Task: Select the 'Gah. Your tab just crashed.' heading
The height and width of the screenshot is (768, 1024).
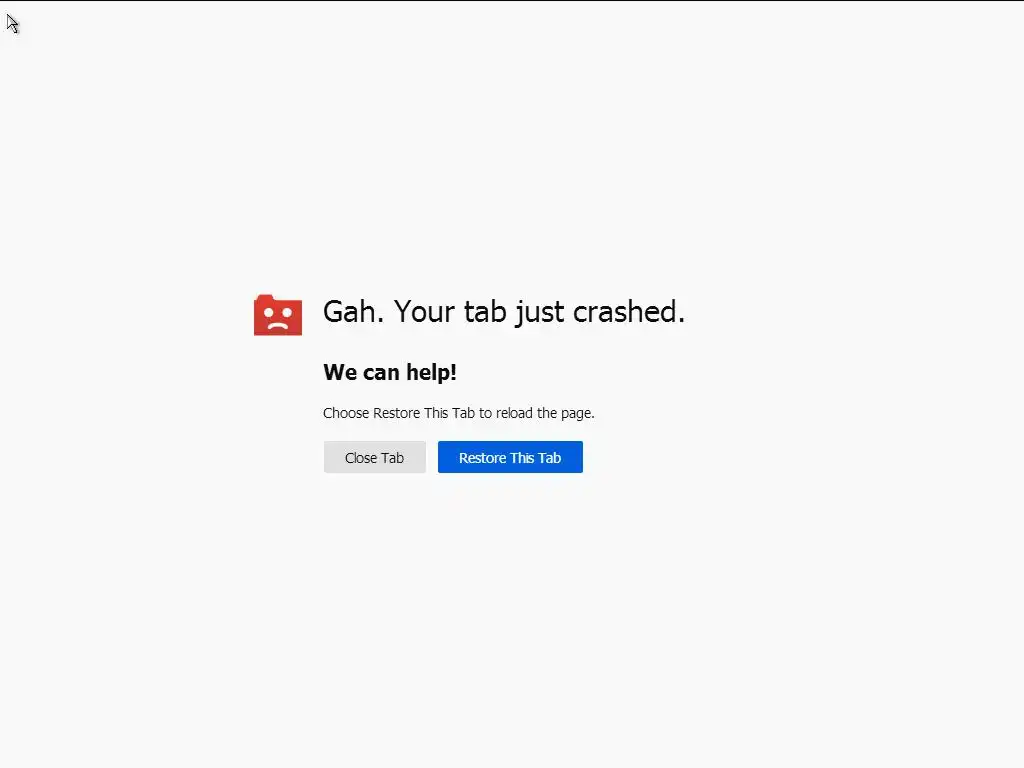Action: pyautogui.click(x=504, y=312)
